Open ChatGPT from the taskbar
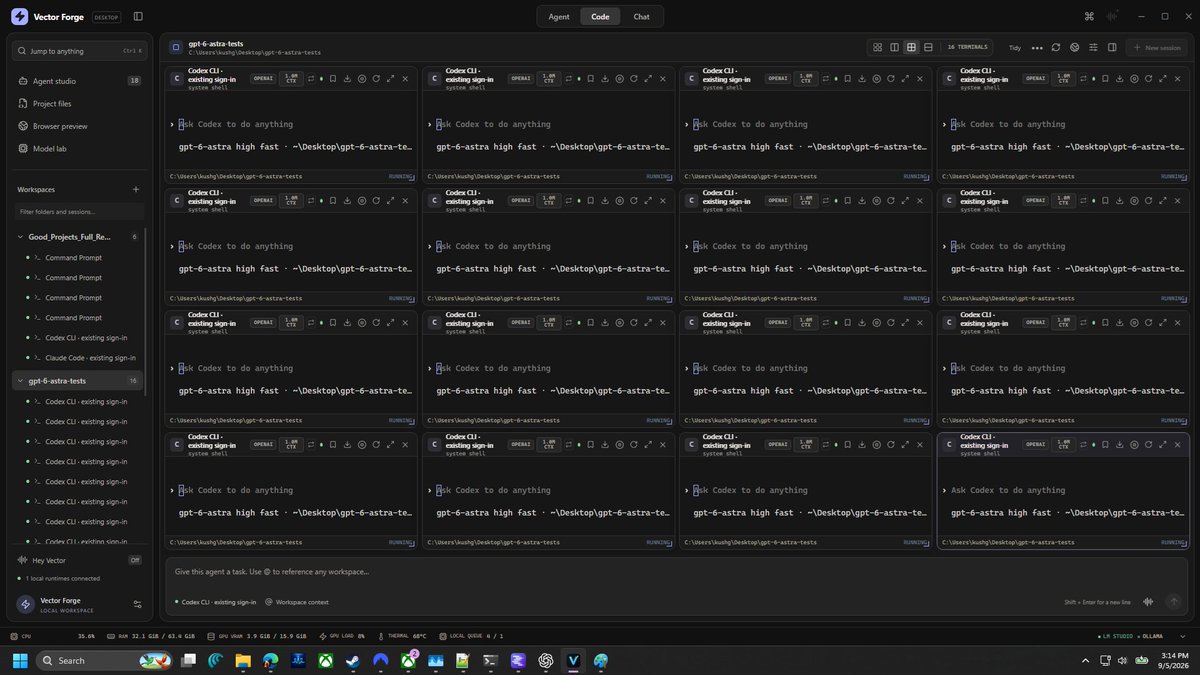 coord(546,660)
